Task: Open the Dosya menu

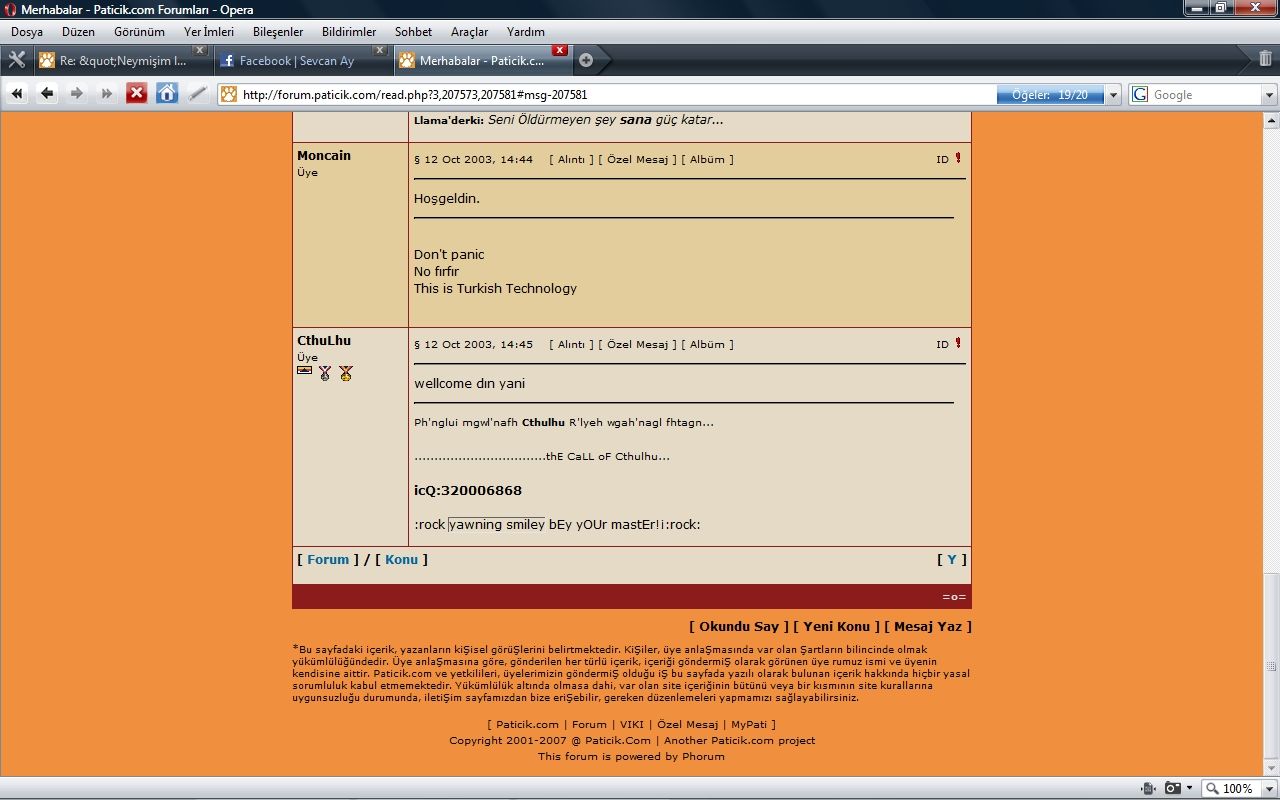Action: [27, 32]
